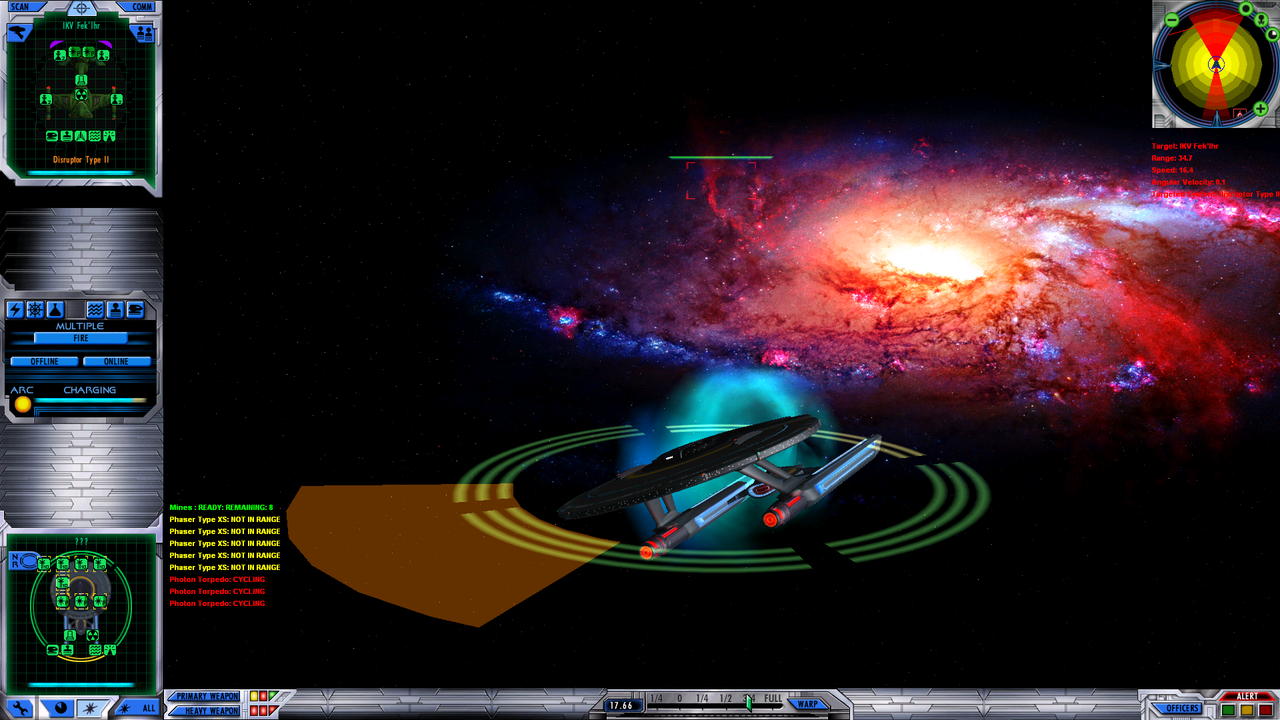Zoom in the tactical radar with plus
The image size is (1280, 720).
1260,108
